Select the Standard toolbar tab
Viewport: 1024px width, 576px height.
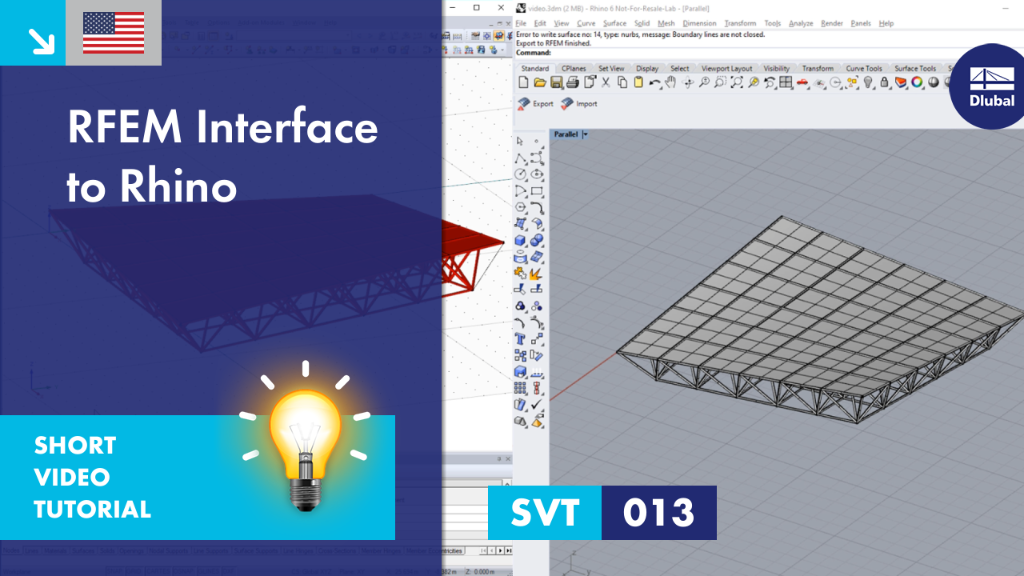point(535,69)
